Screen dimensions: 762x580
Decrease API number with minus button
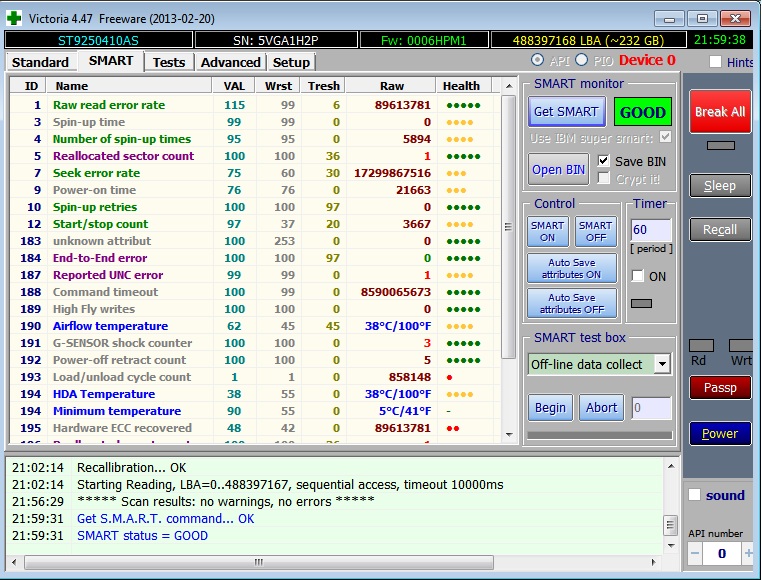click(695, 553)
